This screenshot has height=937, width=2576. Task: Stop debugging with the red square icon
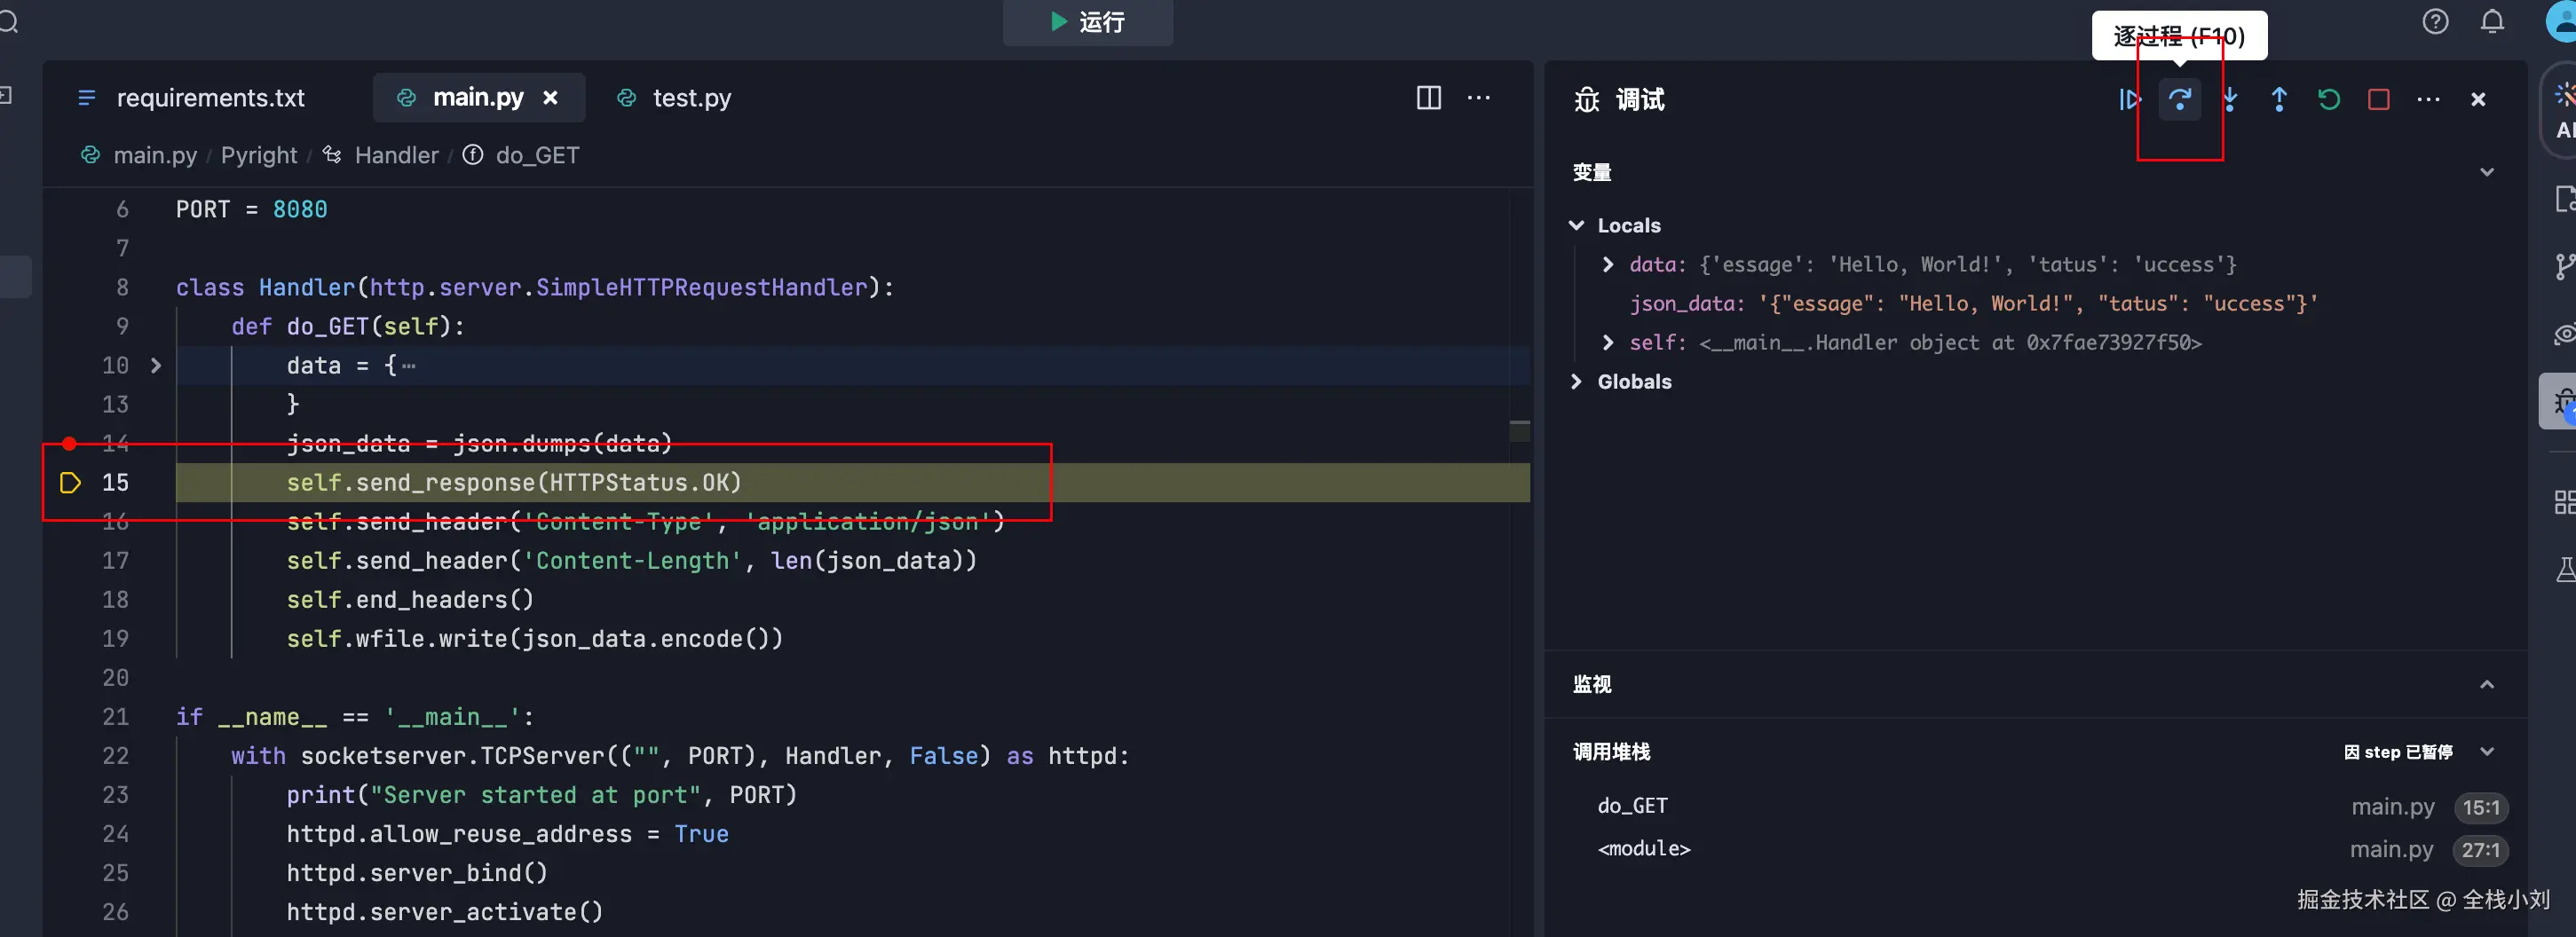(2379, 99)
